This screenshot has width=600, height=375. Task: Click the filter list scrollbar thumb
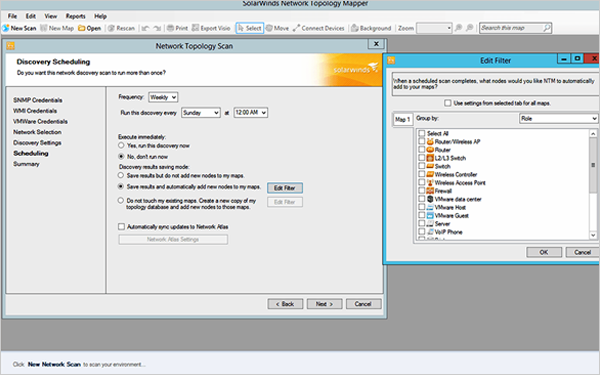(x=593, y=165)
